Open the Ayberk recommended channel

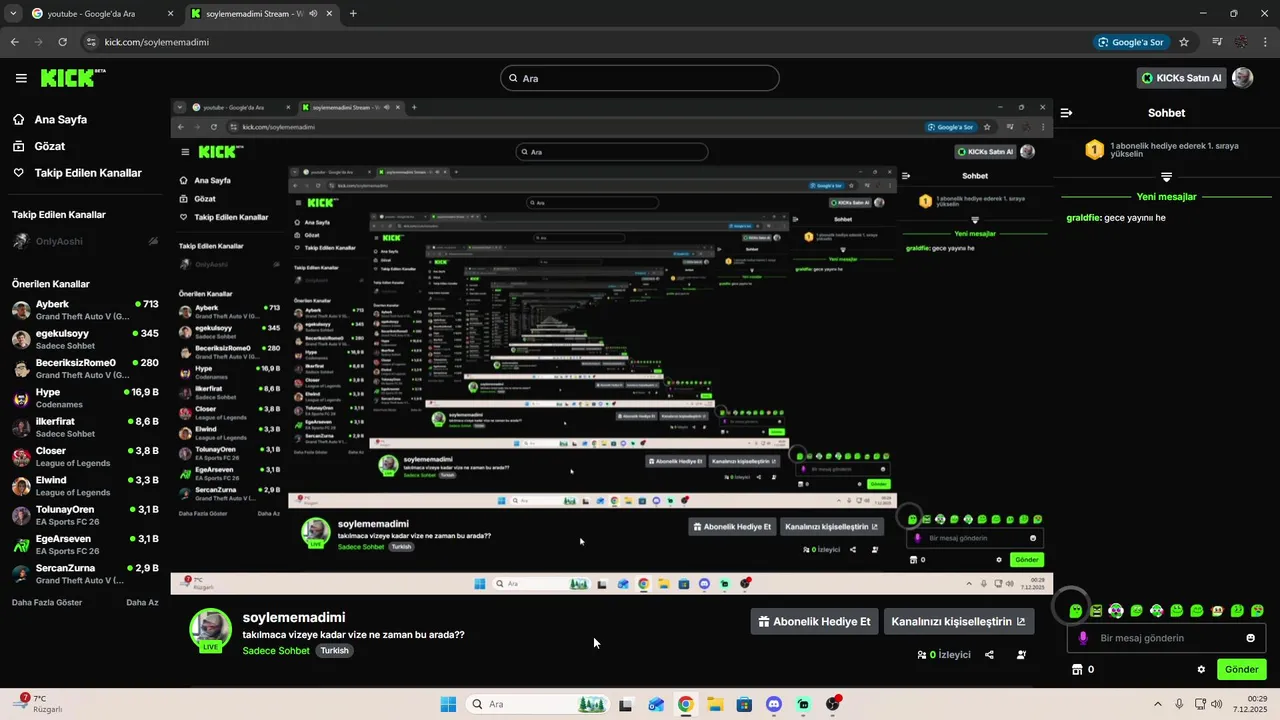click(x=85, y=310)
